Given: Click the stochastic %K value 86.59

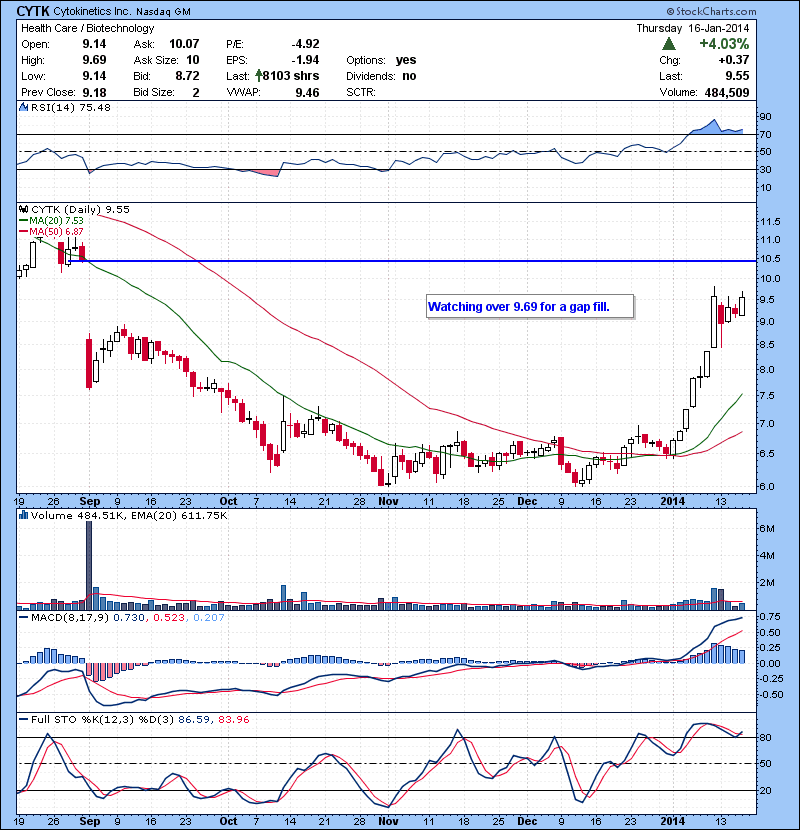Looking at the screenshot, I should [194, 719].
